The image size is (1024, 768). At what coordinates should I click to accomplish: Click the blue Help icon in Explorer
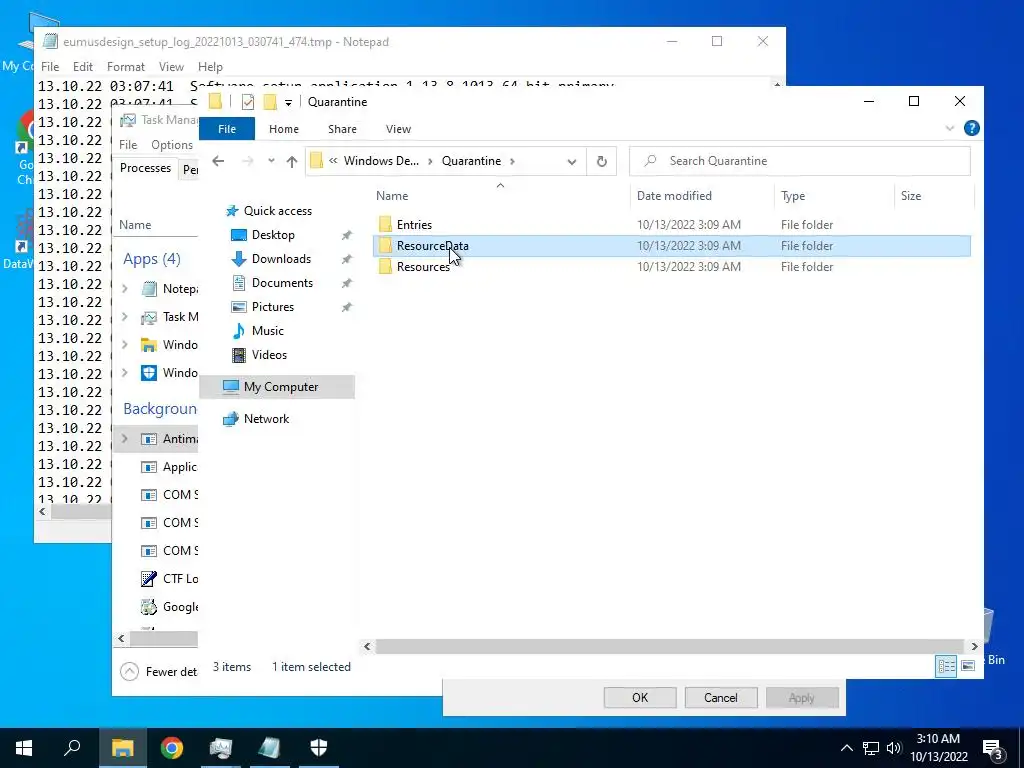click(972, 128)
